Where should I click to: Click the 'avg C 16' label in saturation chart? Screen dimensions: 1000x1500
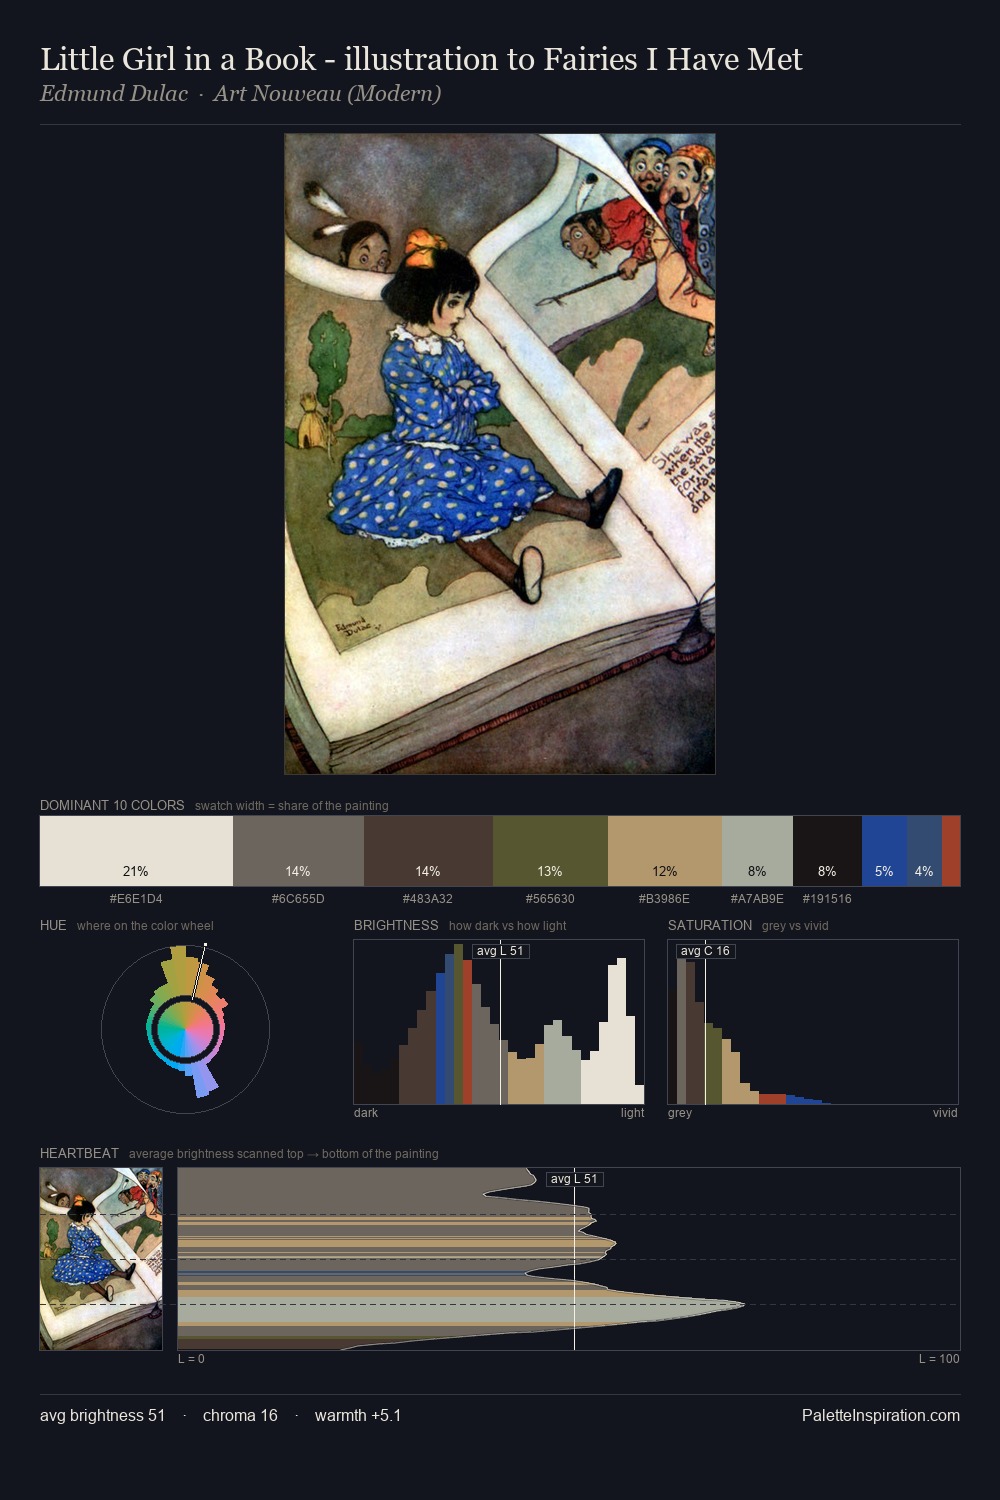coord(705,951)
